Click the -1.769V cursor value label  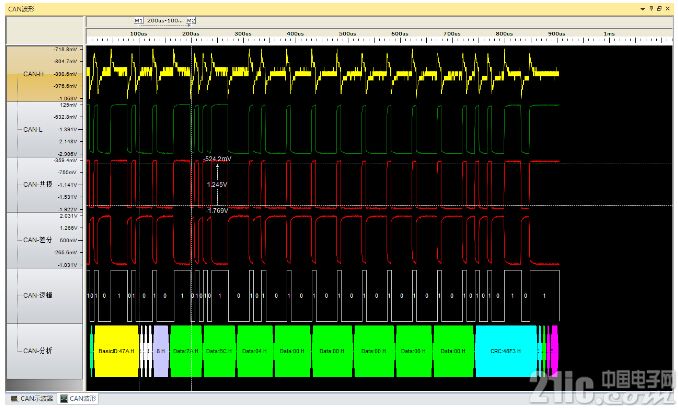pyautogui.click(x=217, y=210)
